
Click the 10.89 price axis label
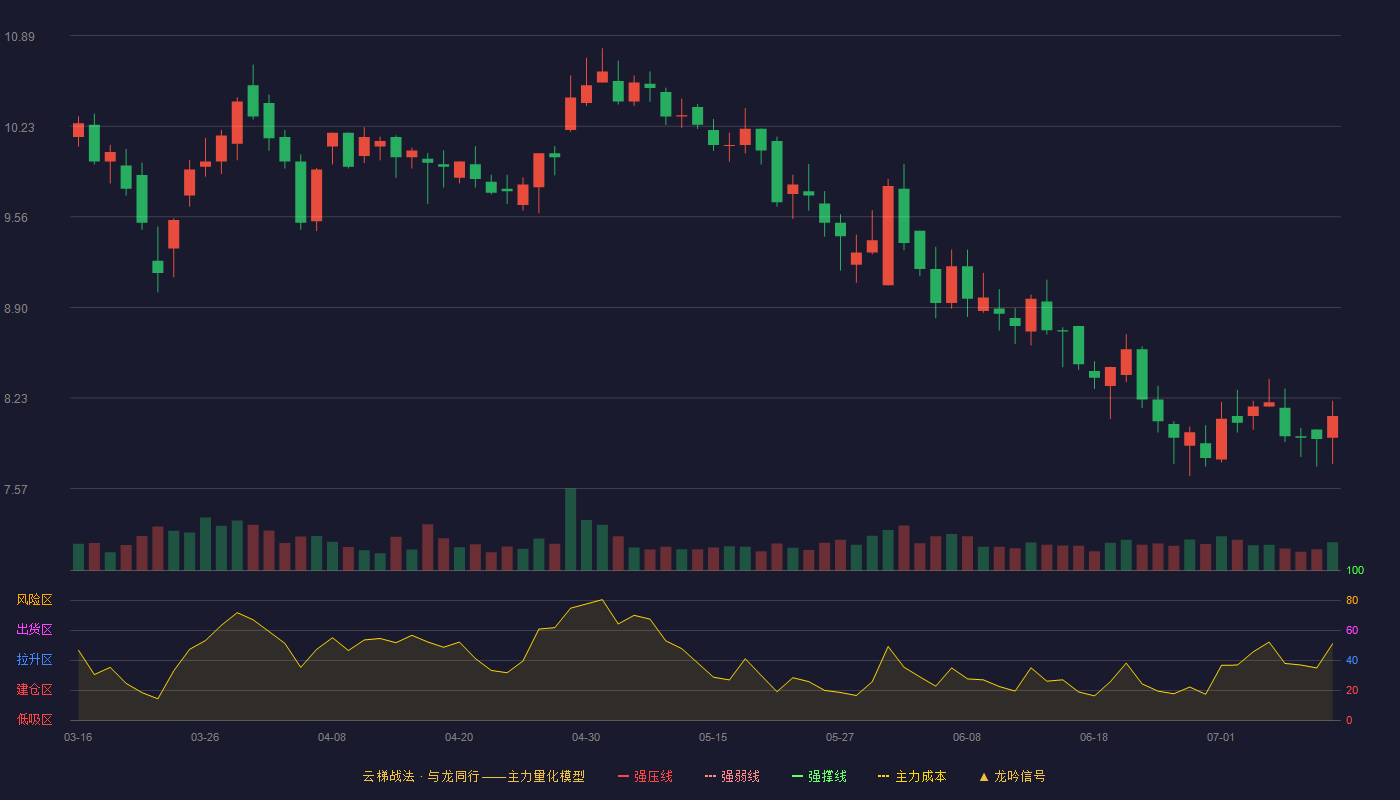(19, 37)
